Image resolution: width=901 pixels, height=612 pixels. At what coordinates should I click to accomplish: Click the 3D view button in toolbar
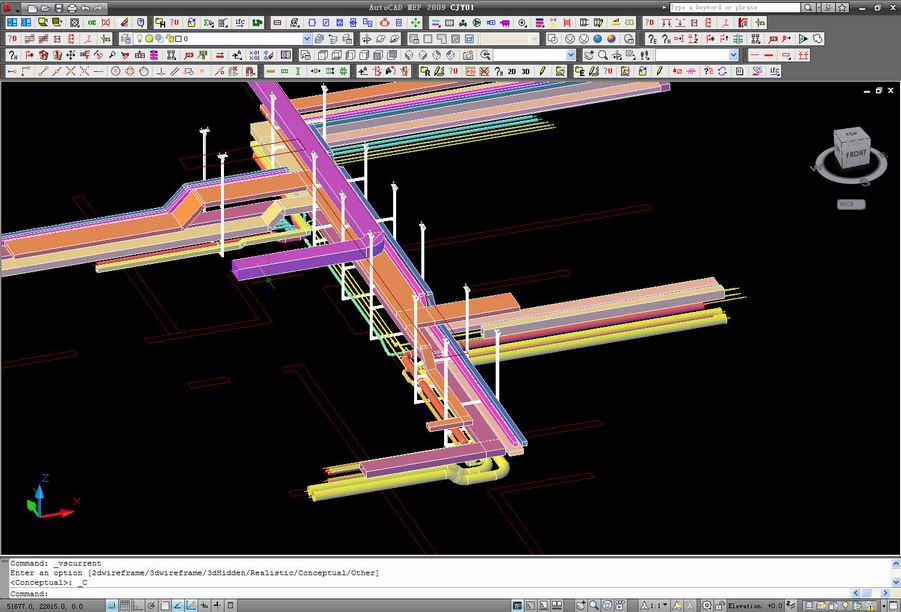pos(525,72)
